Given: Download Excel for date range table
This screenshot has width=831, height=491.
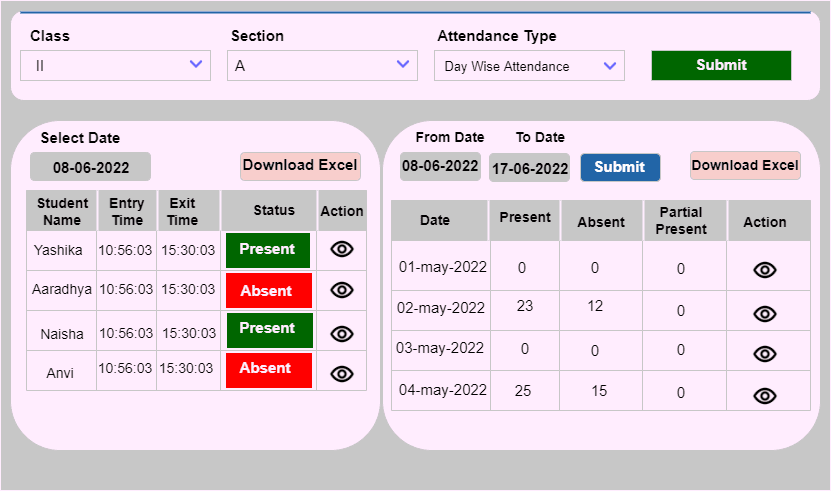Looking at the screenshot, I should pos(745,165).
